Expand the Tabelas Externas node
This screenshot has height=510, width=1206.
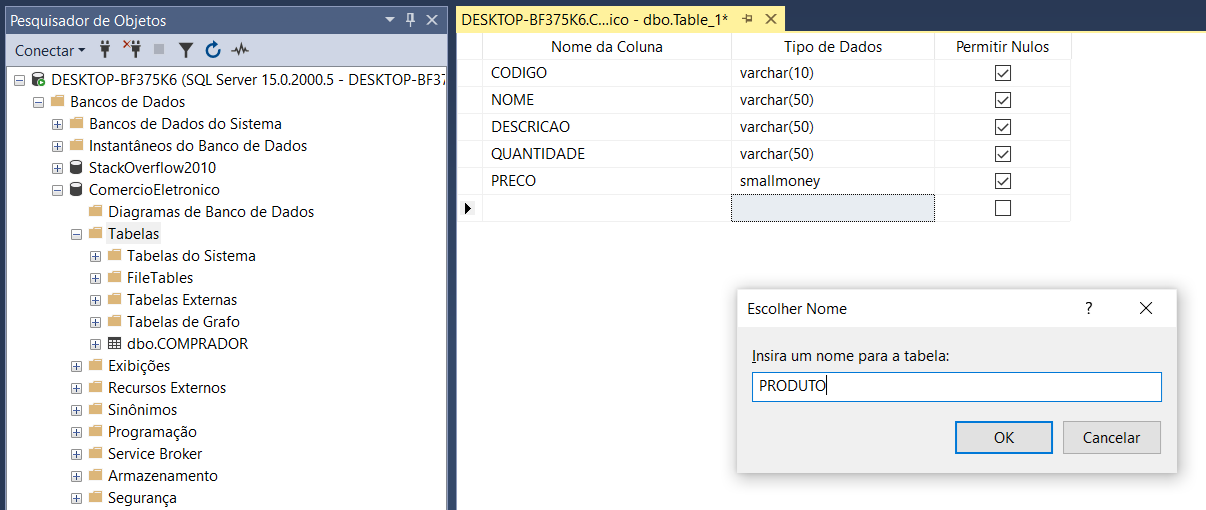point(95,299)
